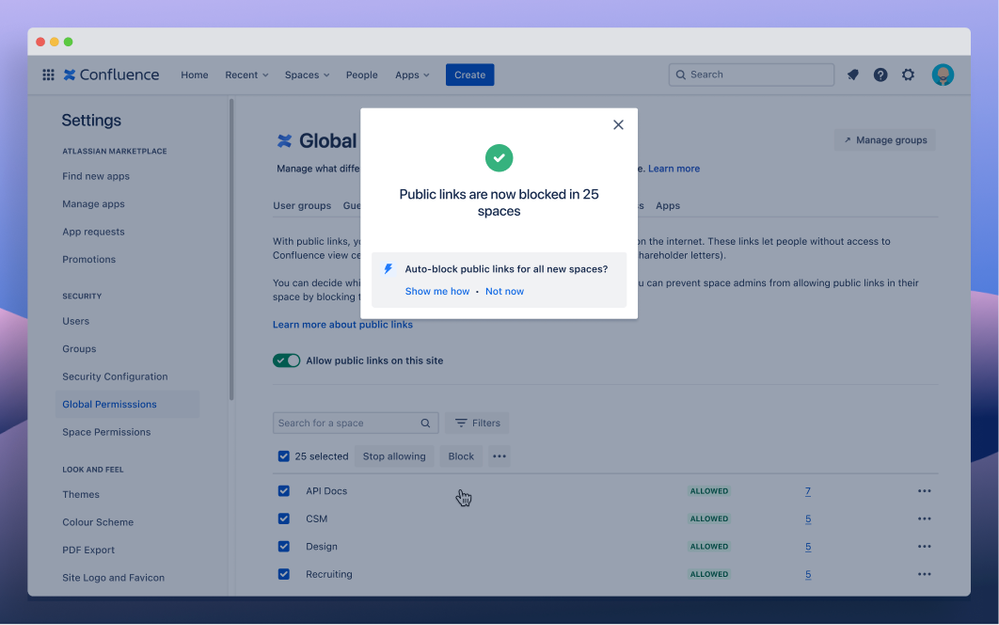Switch to the User groups tab

[302, 206]
